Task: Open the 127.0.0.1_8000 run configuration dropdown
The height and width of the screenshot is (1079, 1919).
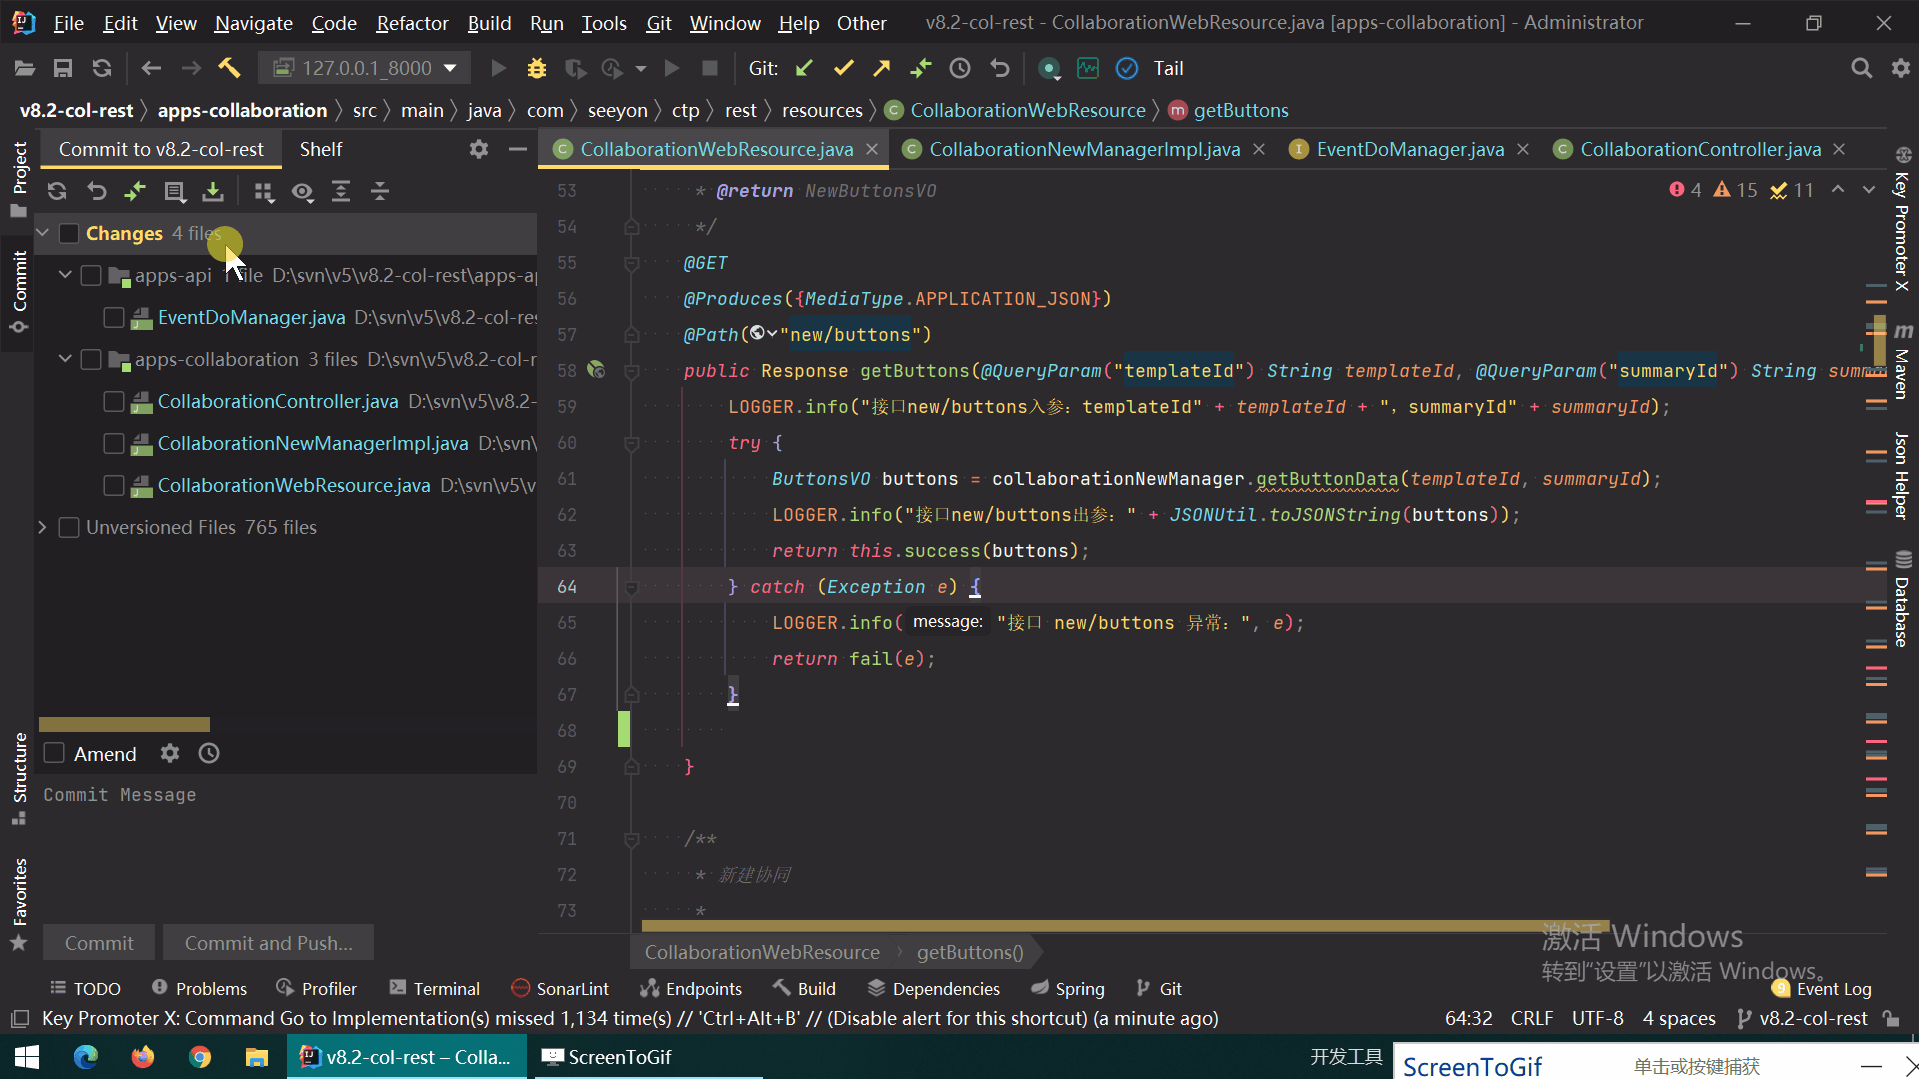Action: pos(366,68)
